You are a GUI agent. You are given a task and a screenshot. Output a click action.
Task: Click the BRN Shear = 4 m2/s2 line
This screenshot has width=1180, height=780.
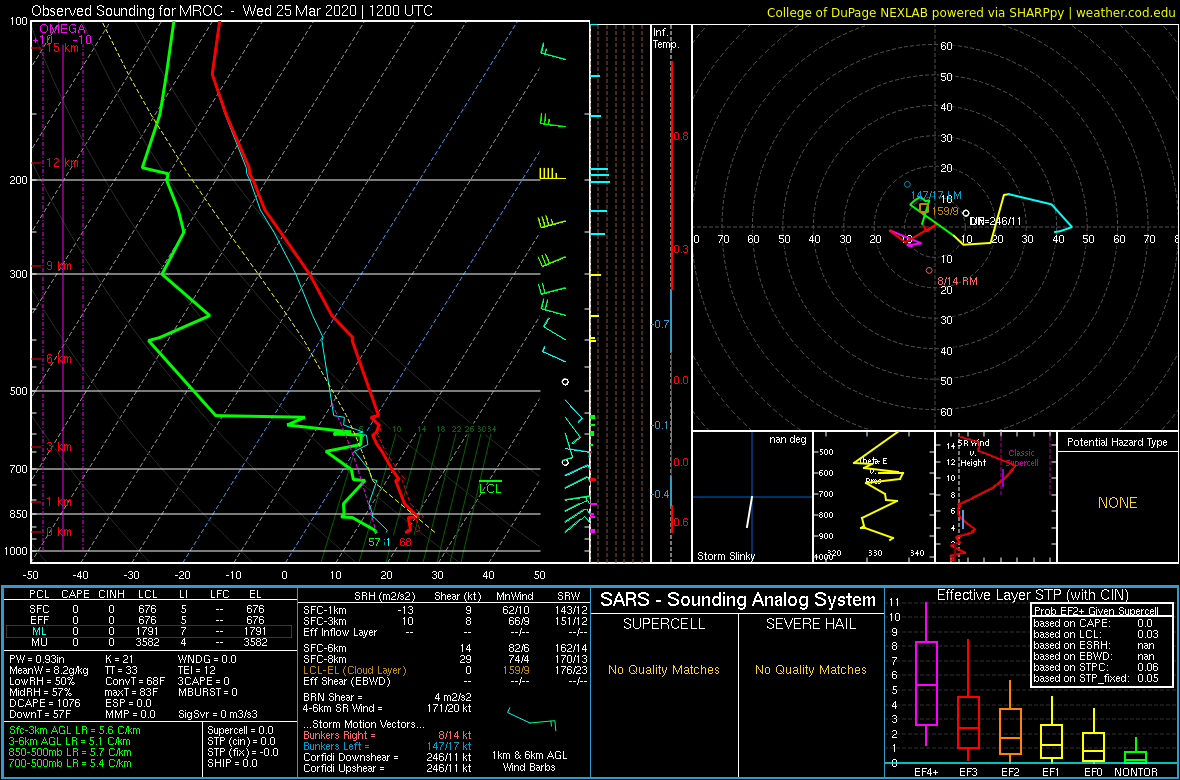pos(387,696)
